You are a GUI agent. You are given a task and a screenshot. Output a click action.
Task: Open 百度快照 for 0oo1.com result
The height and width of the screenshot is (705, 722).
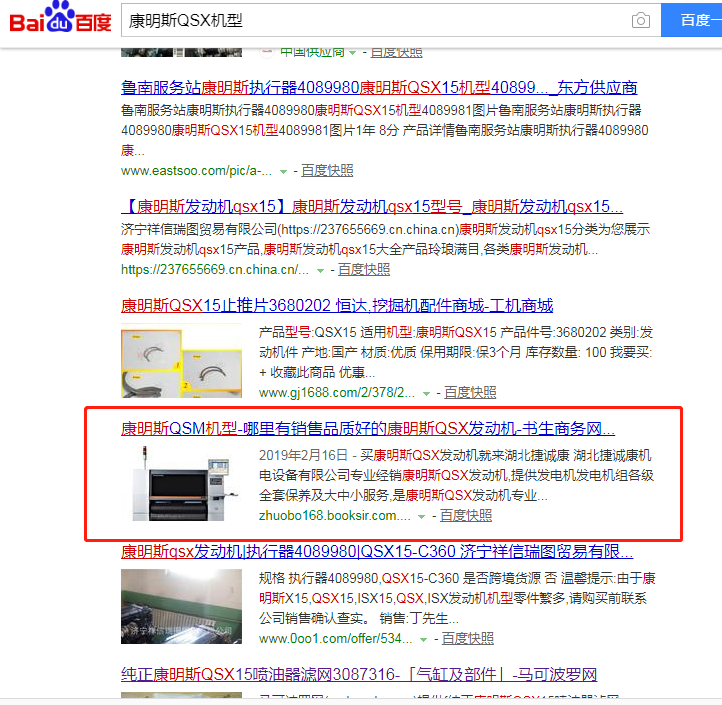[468, 638]
